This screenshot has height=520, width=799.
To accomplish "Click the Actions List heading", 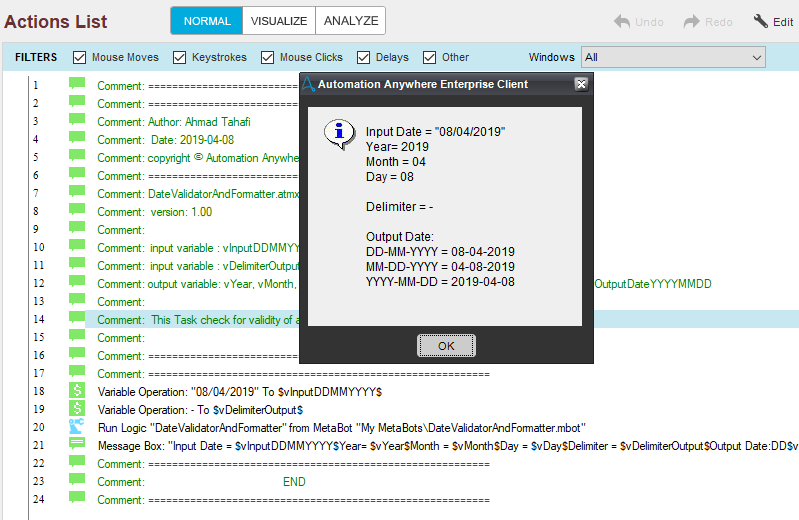I will pos(56,21).
